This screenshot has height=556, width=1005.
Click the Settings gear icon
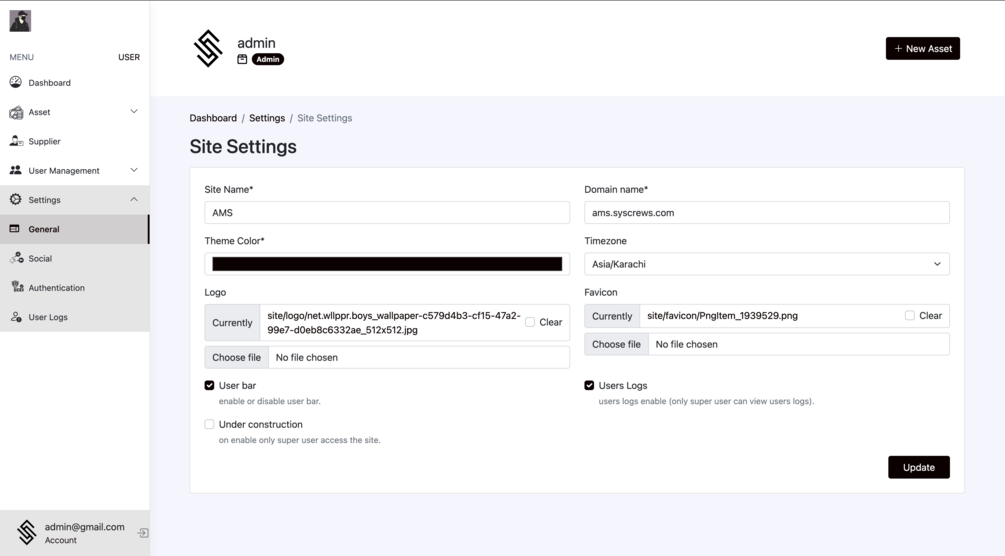tap(15, 200)
